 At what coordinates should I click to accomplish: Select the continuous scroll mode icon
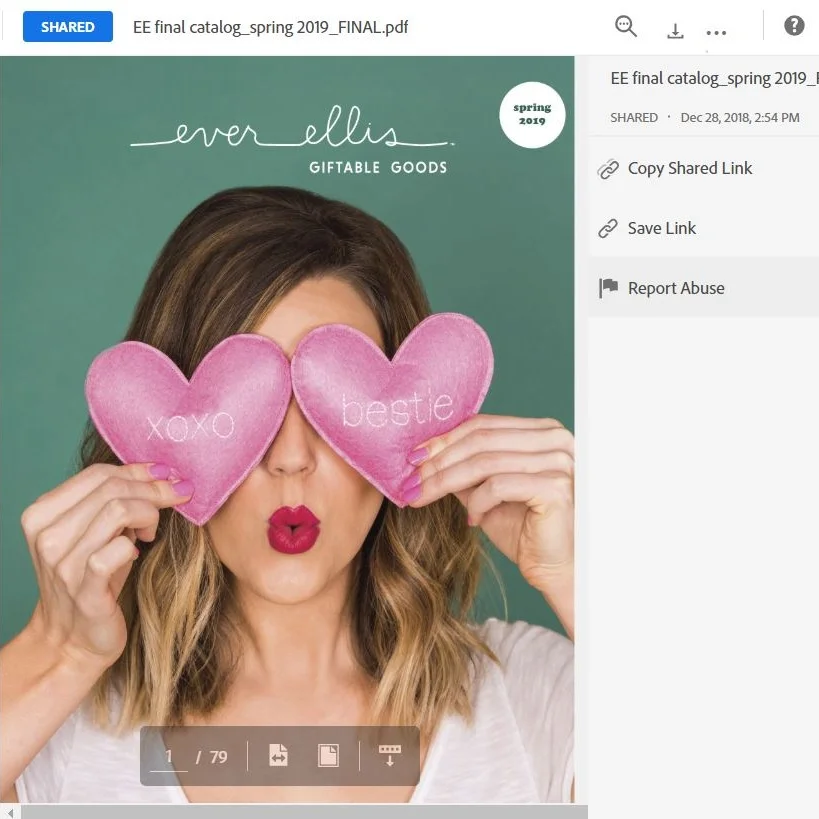[388, 755]
